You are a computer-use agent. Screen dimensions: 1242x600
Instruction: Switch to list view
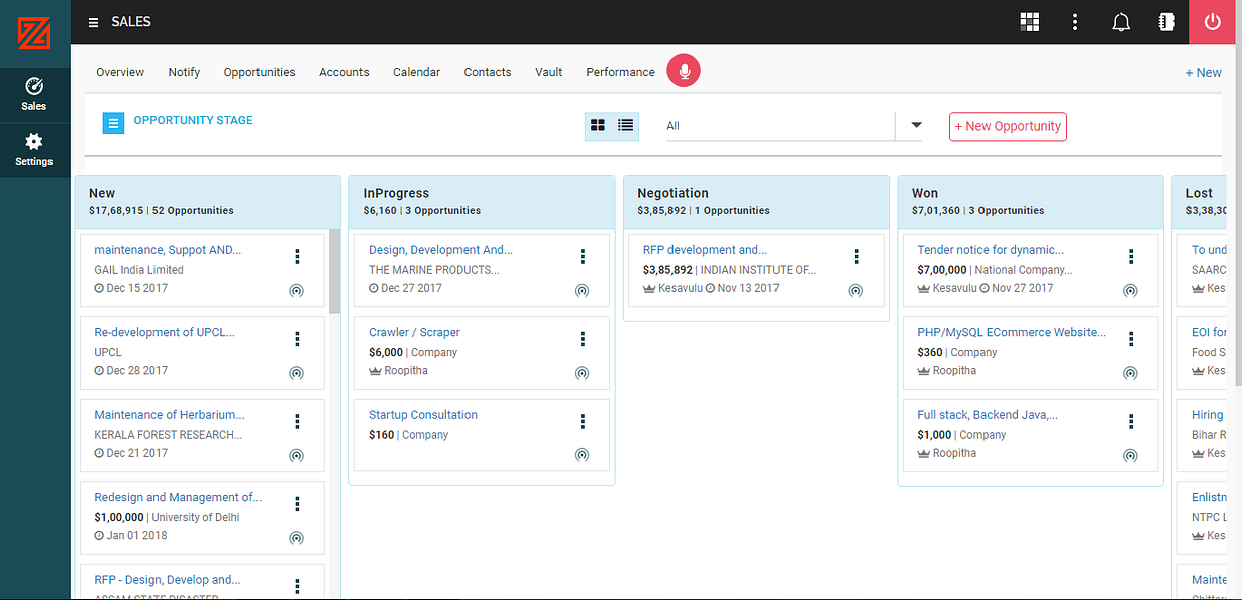point(626,125)
